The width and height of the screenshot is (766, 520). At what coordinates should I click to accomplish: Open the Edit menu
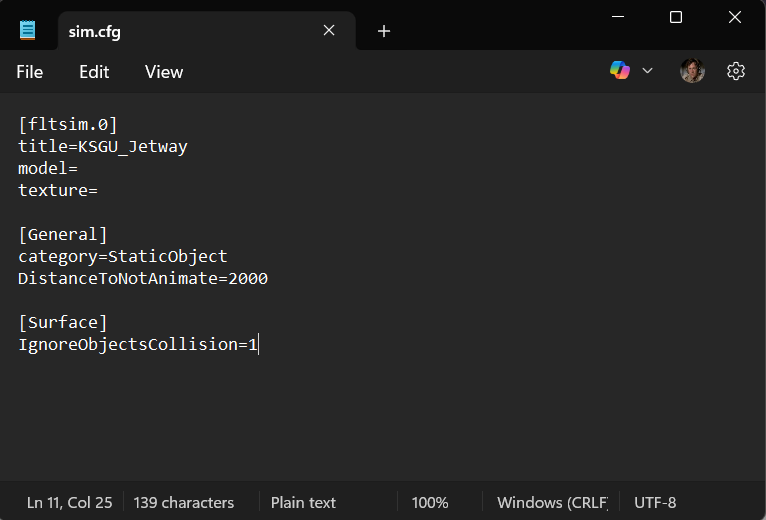coord(94,72)
